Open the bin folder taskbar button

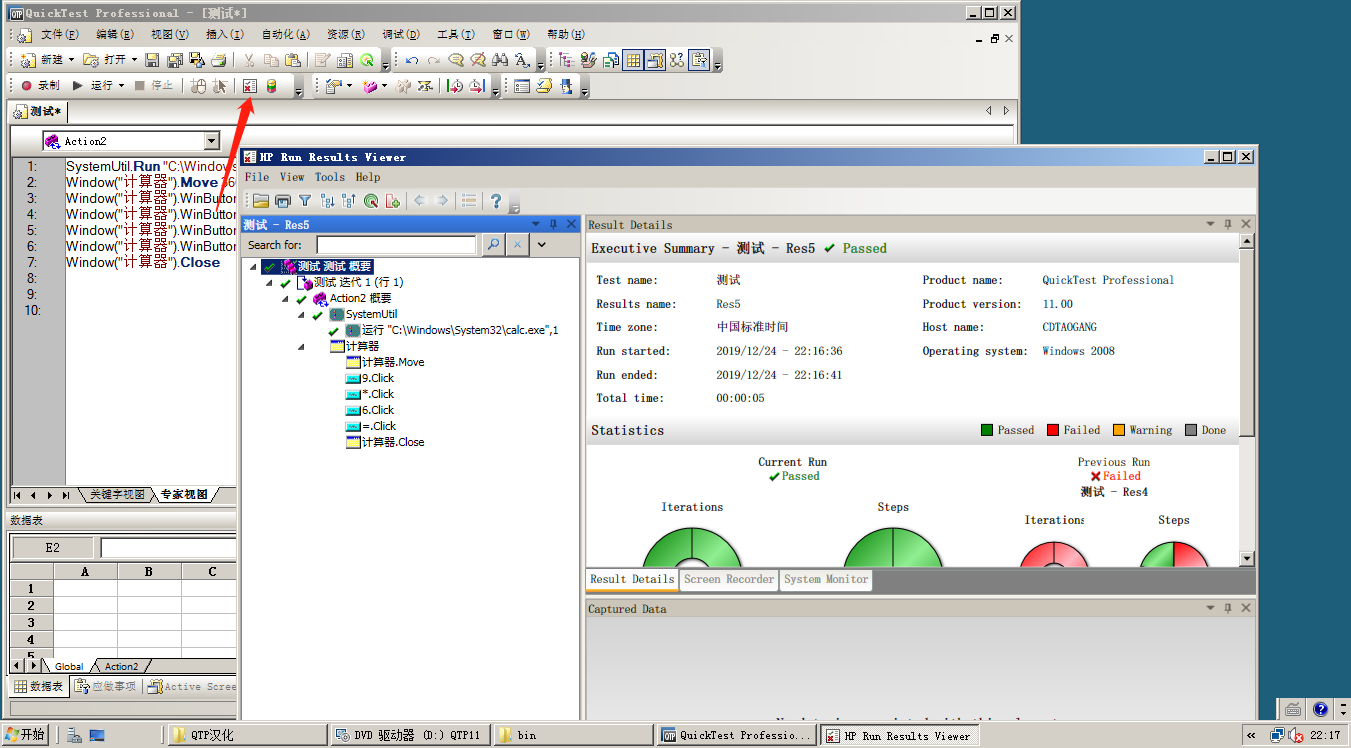click(x=574, y=735)
